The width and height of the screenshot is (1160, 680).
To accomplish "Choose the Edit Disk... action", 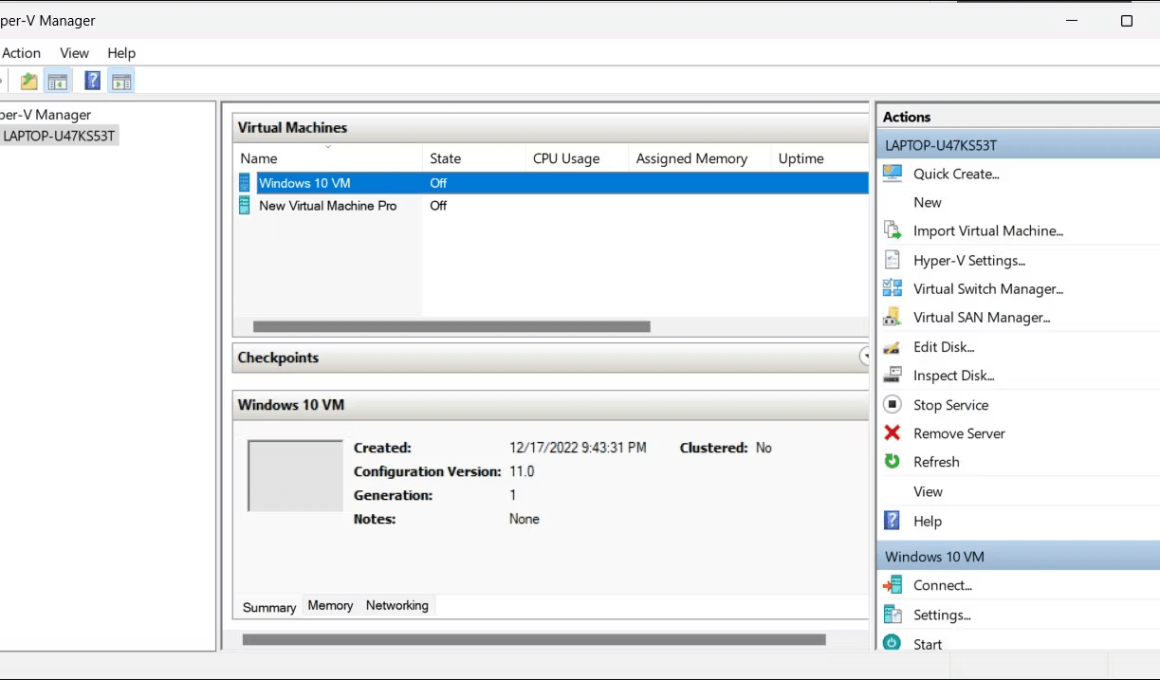I will point(943,346).
